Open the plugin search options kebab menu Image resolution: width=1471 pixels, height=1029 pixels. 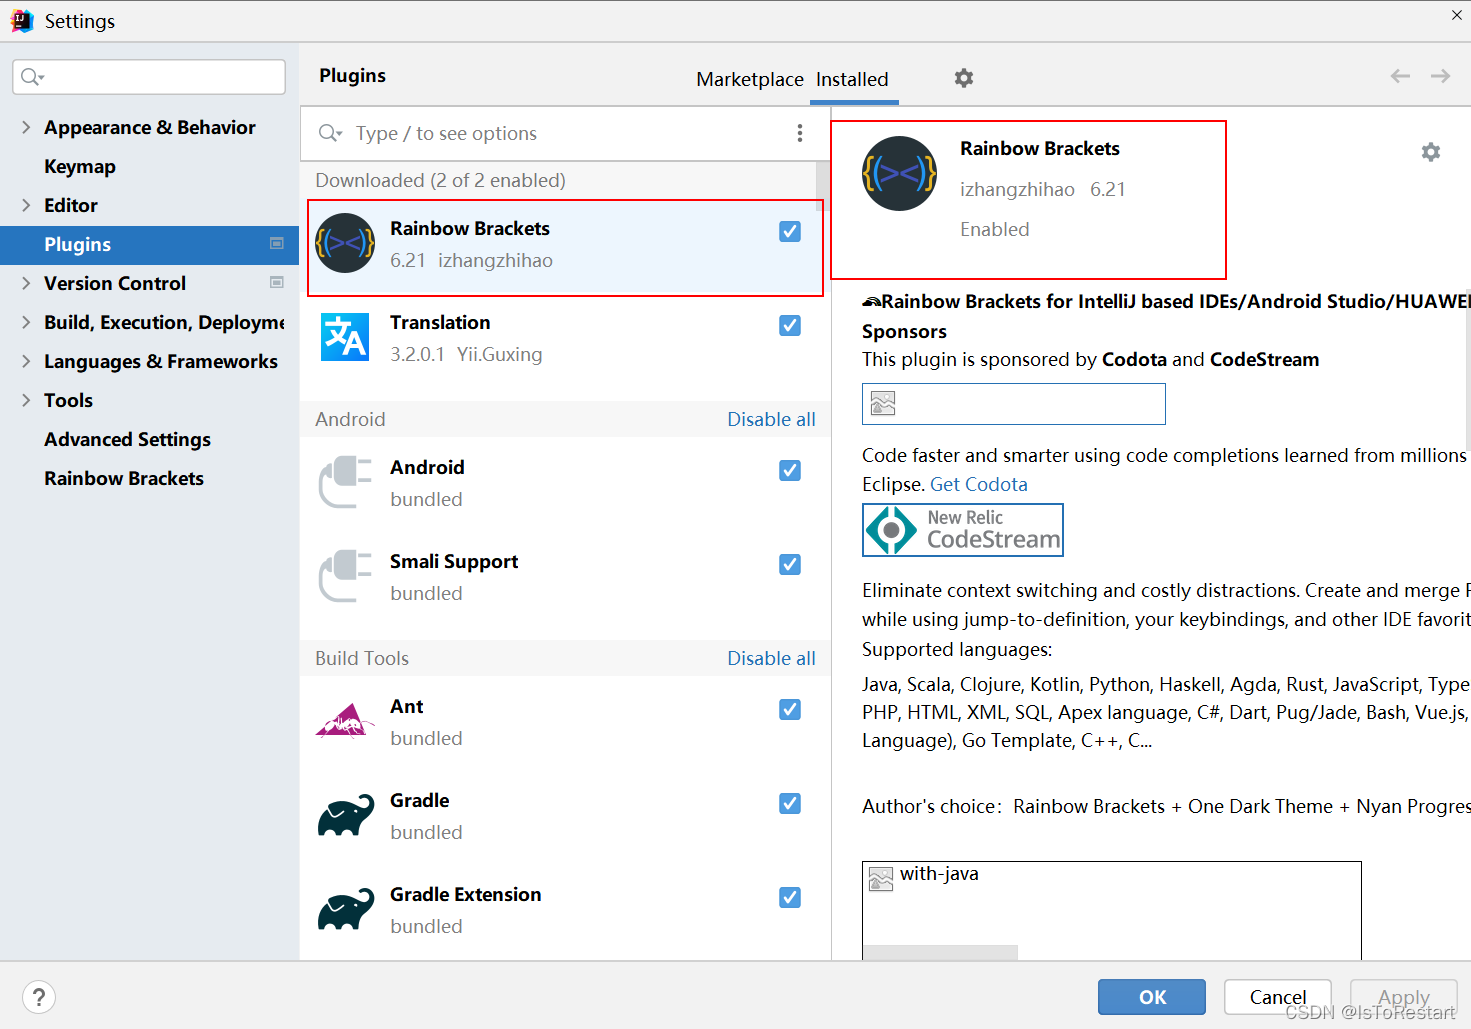[x=800, y=133]
